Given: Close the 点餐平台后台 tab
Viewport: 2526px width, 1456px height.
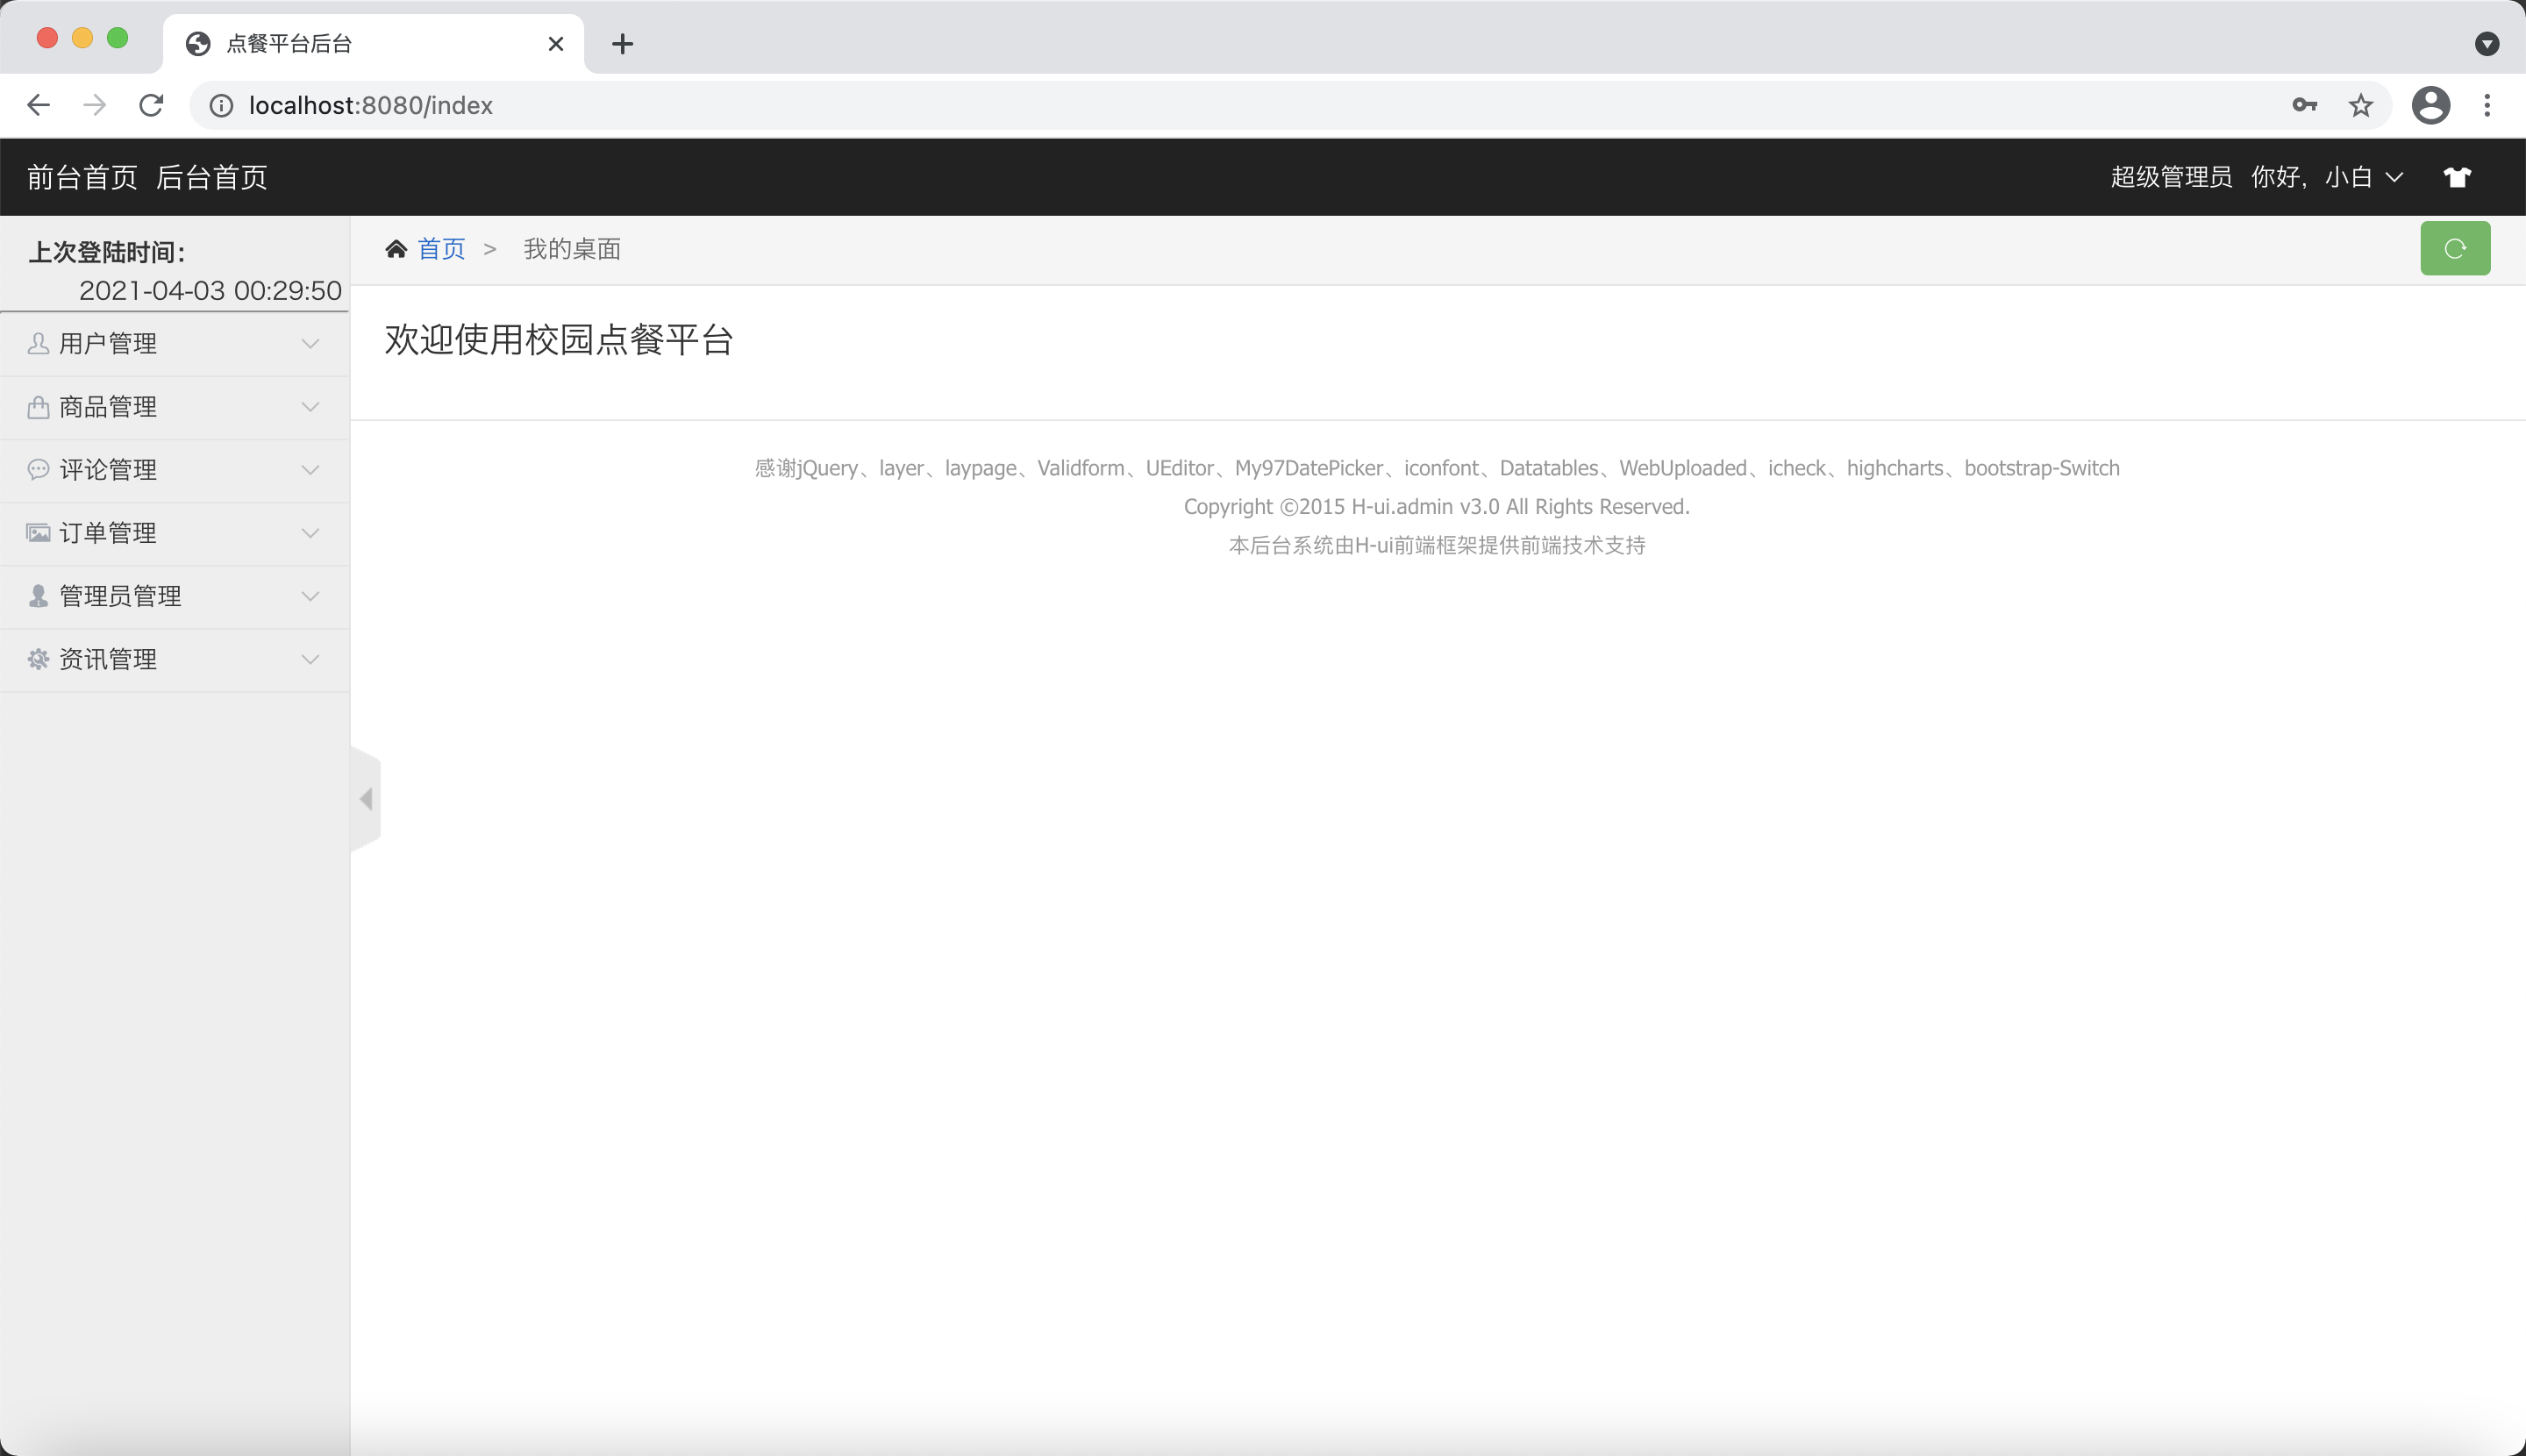Looking at the screenshot, I should pyautogui.click(x=556, y=44).
